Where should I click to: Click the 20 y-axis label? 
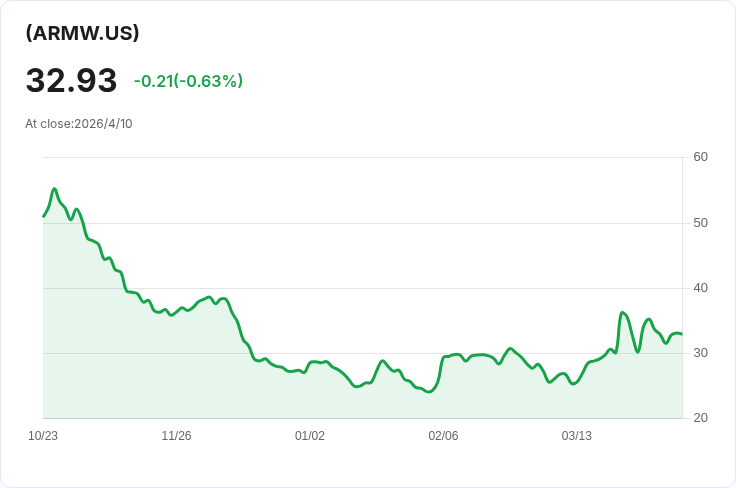(700, 418)
